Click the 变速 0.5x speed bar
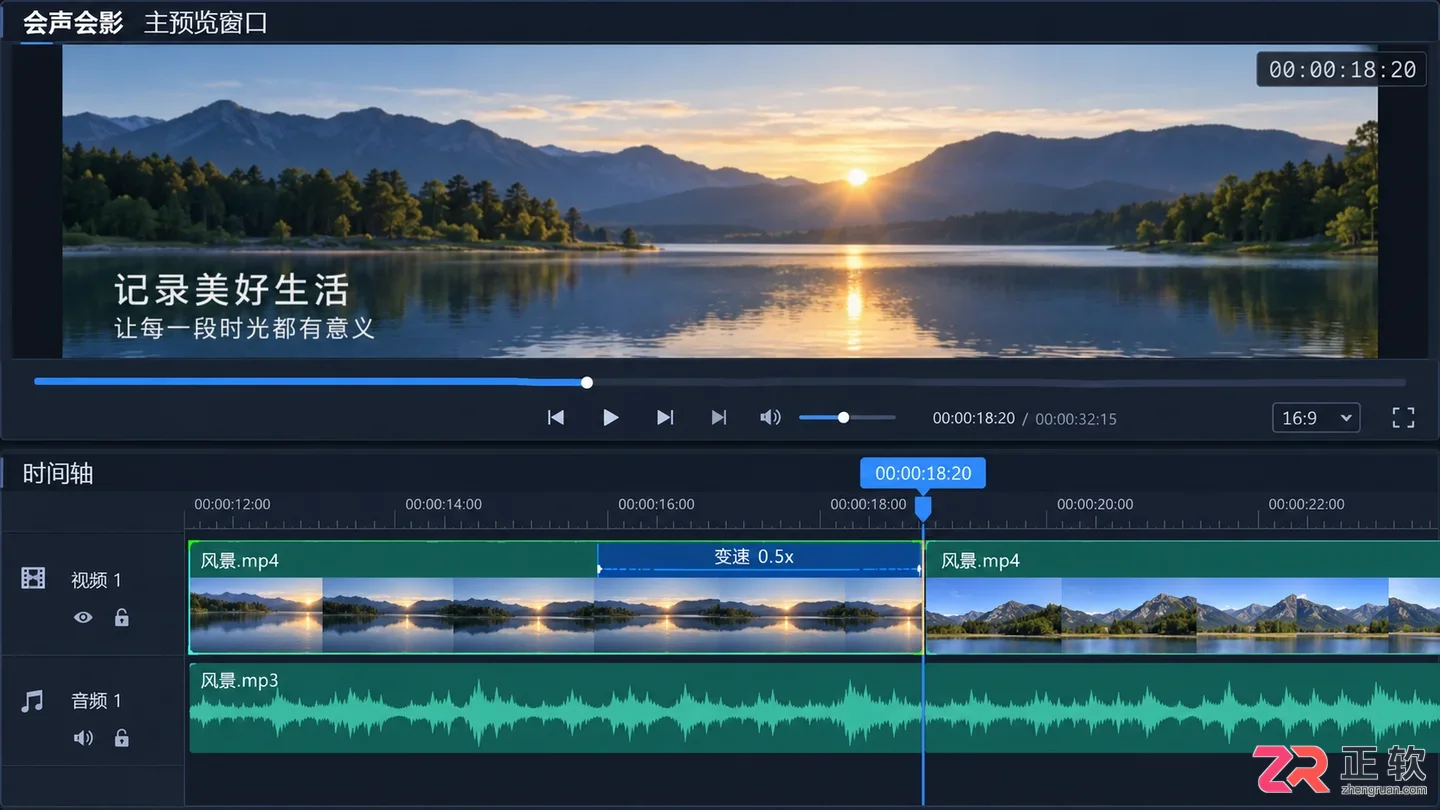The image size is (1440, 810). coord(759,558)
